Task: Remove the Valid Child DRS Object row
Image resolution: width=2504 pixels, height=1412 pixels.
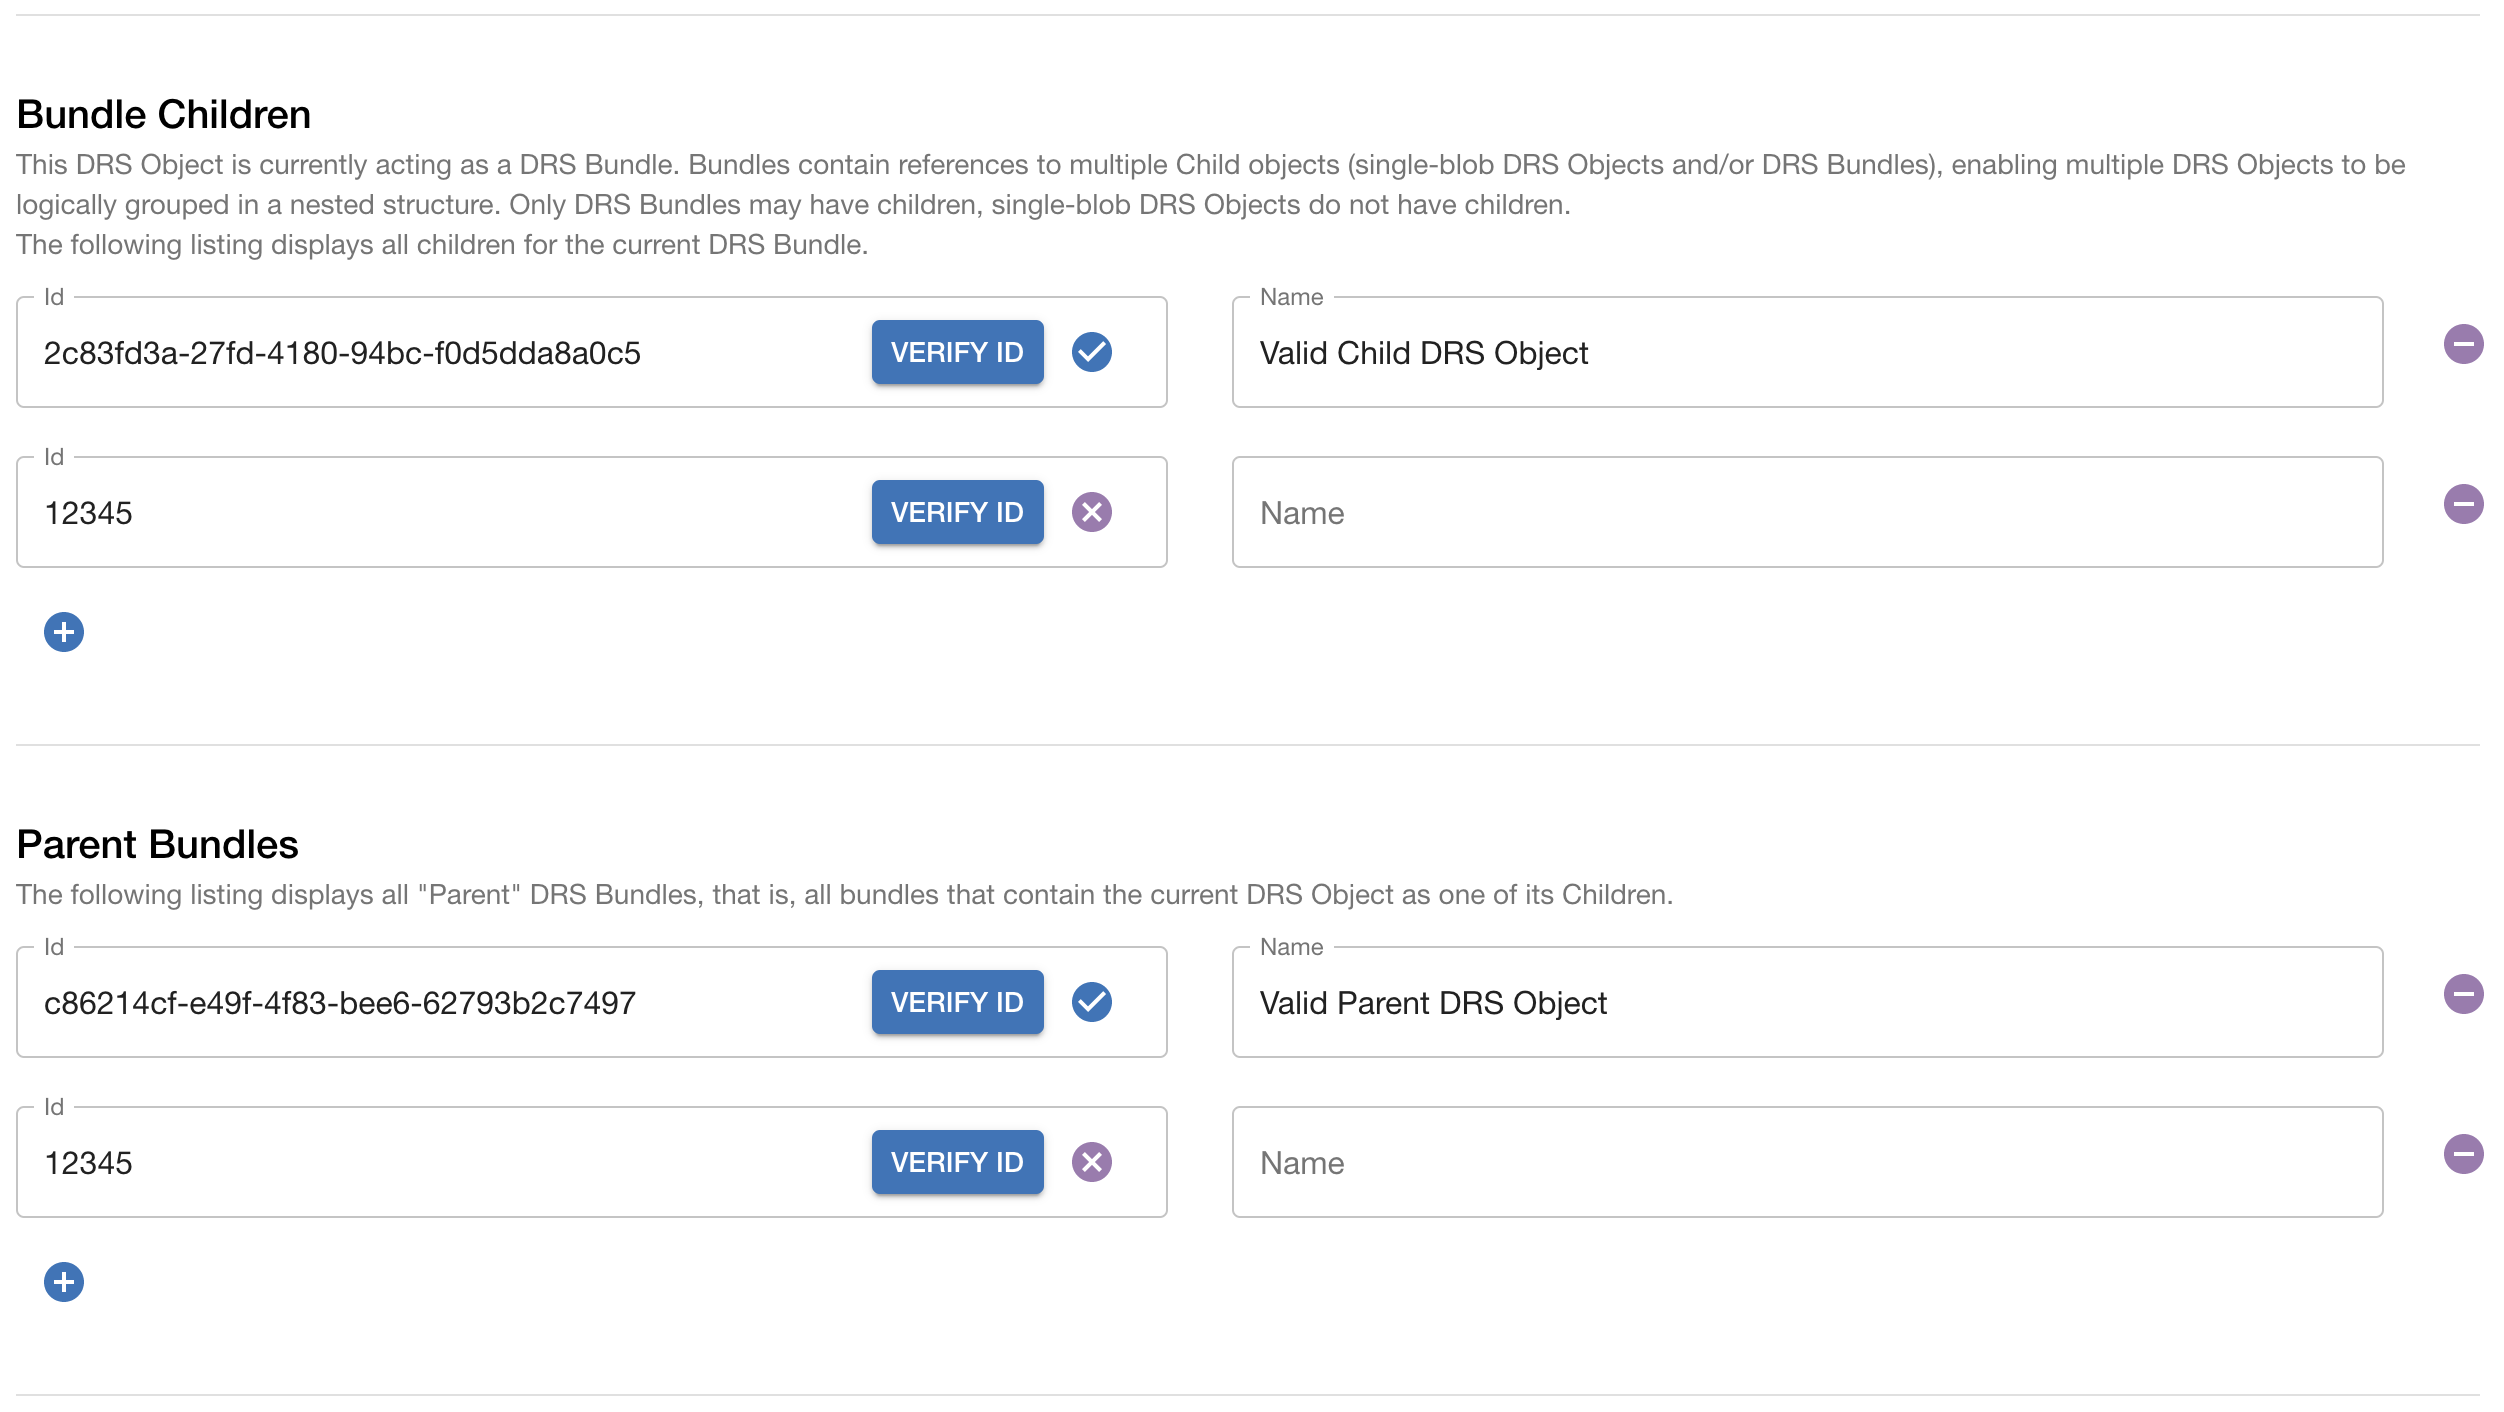Action: 2463,344
